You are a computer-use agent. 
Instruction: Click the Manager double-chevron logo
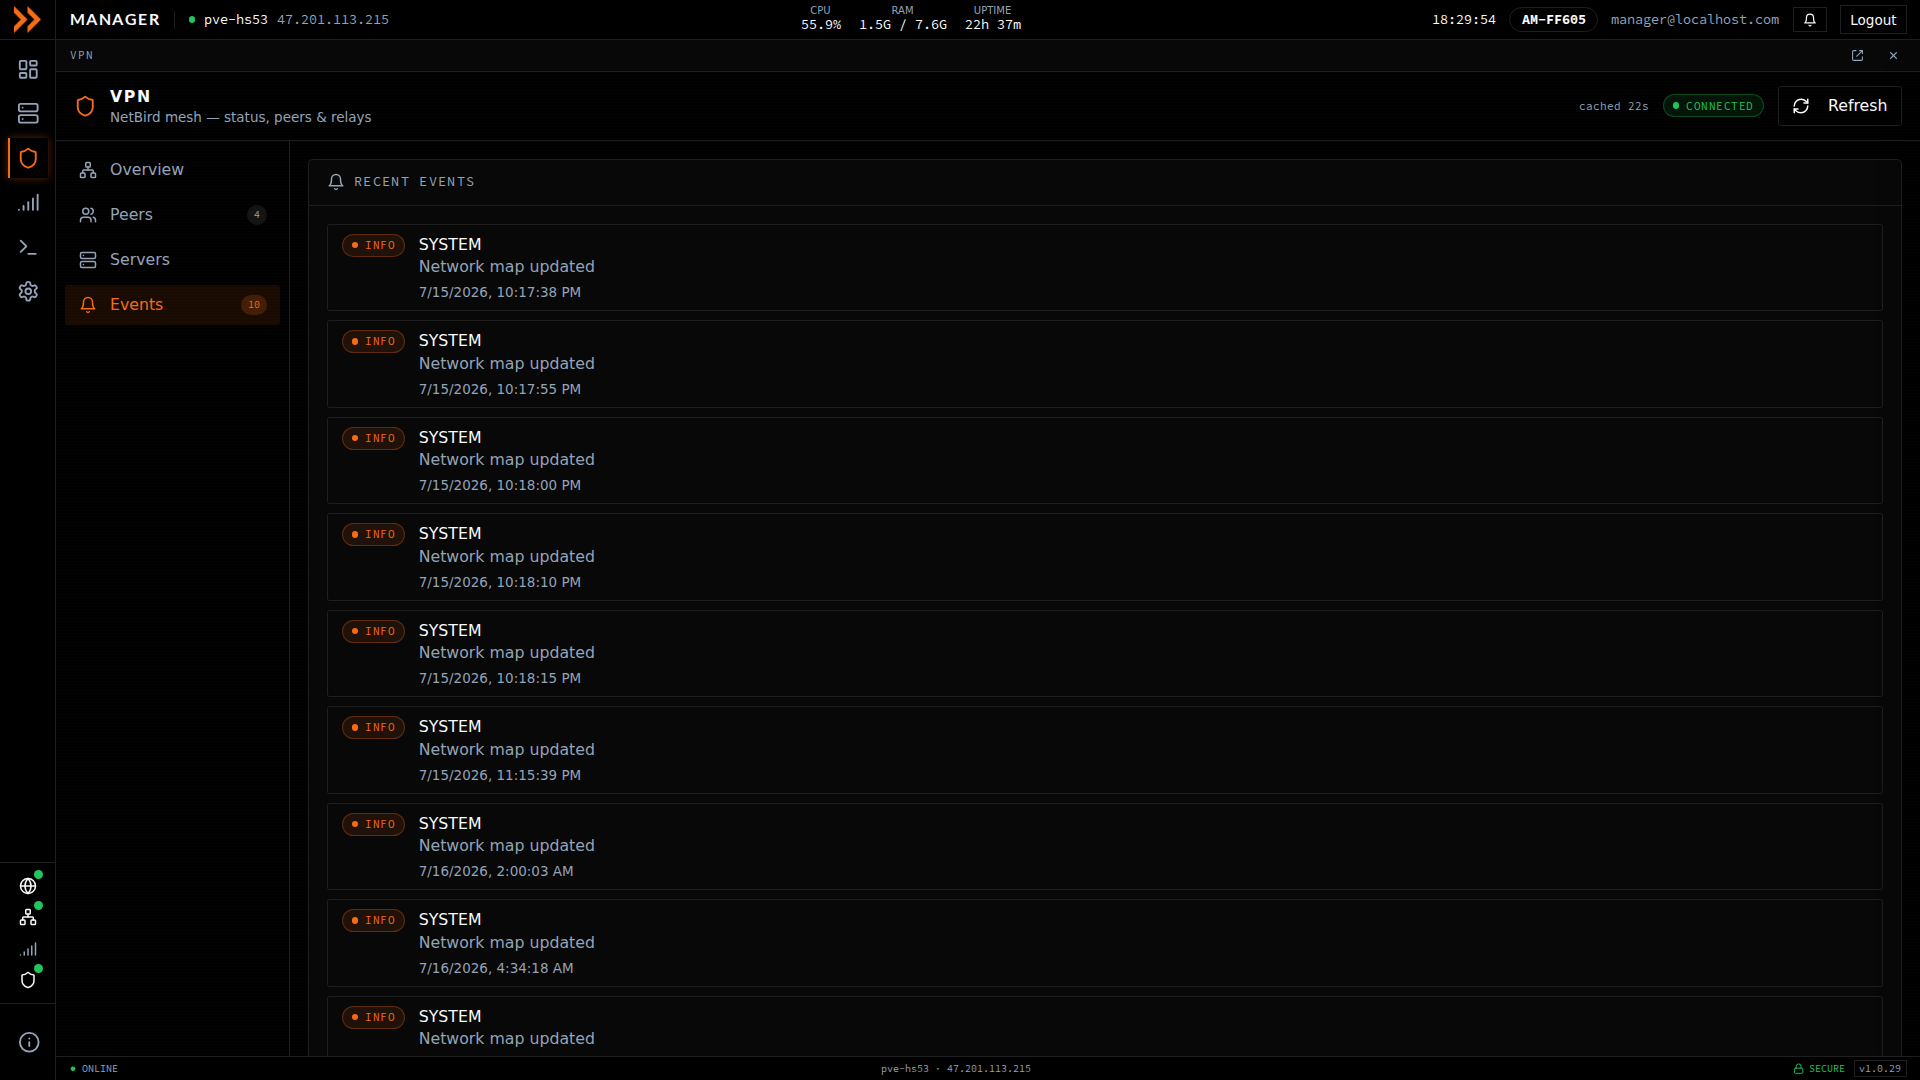pos(27,20)
